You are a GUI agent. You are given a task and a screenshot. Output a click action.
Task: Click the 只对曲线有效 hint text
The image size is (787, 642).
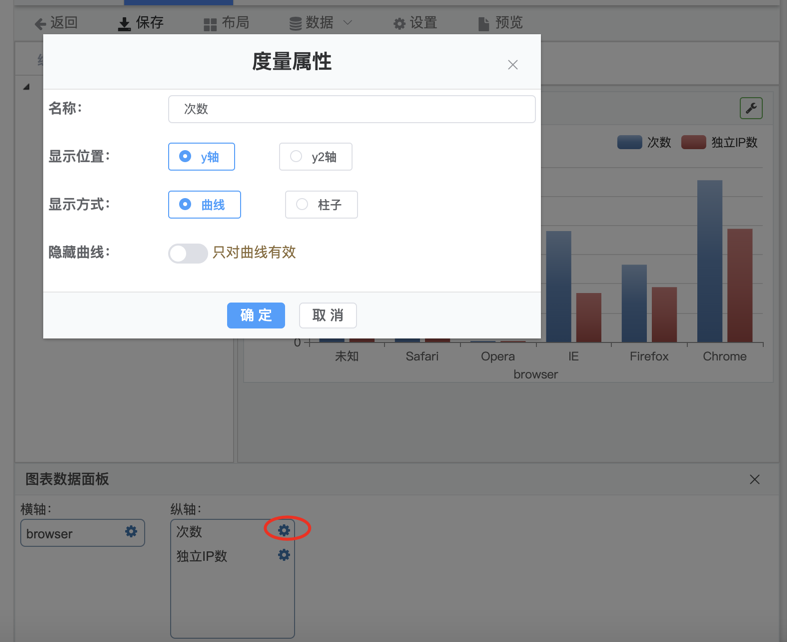tap(254, 252)
